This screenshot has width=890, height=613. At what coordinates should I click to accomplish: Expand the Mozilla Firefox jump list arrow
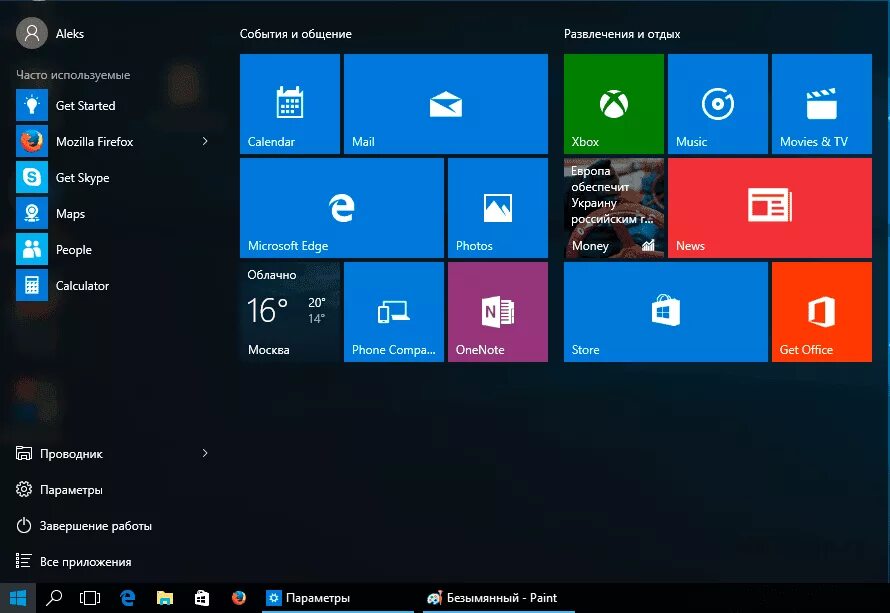tap(205, 141)
